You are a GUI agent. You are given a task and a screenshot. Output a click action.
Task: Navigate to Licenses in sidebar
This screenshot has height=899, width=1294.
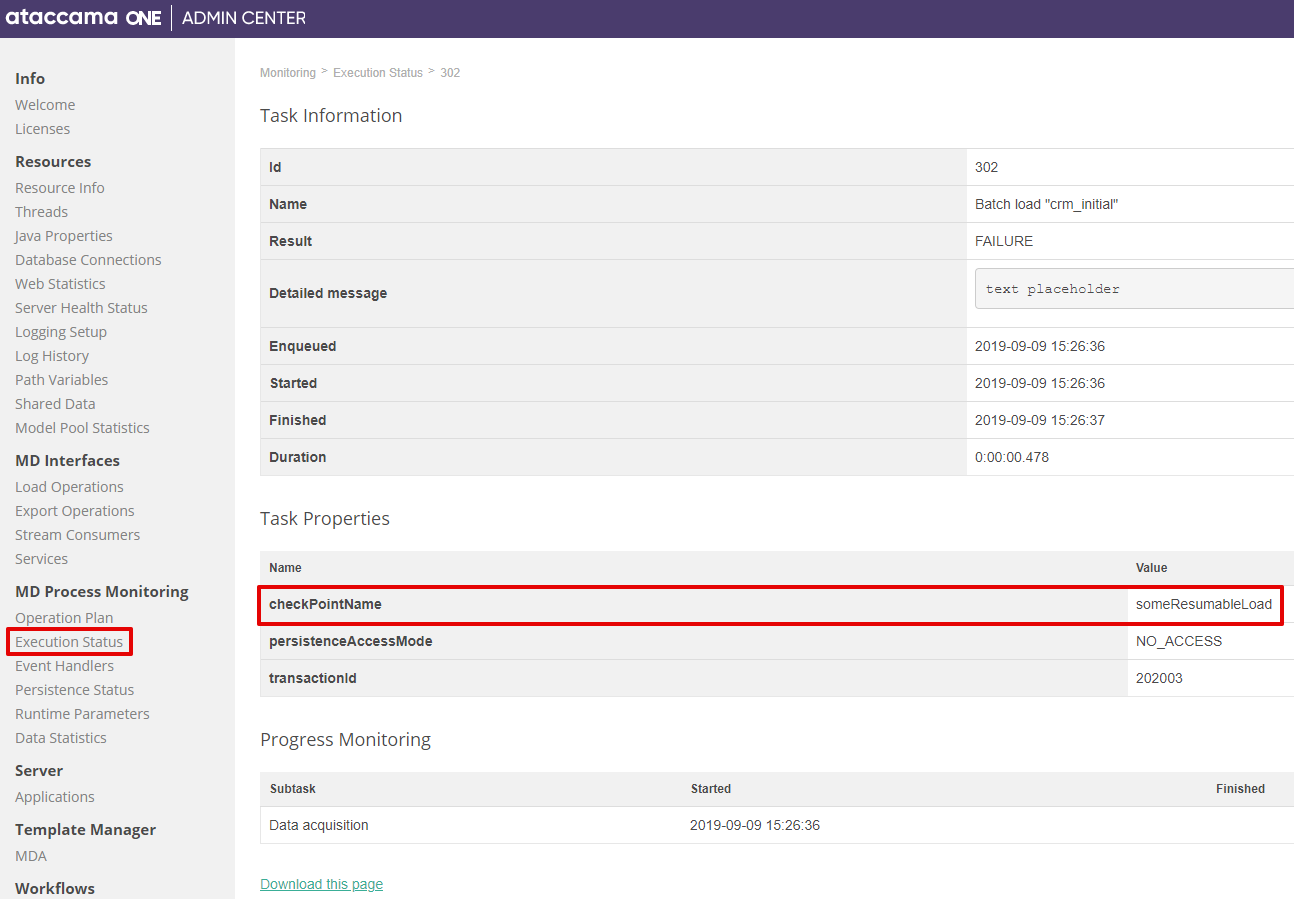pyautogui.click(x=42, y=129)
